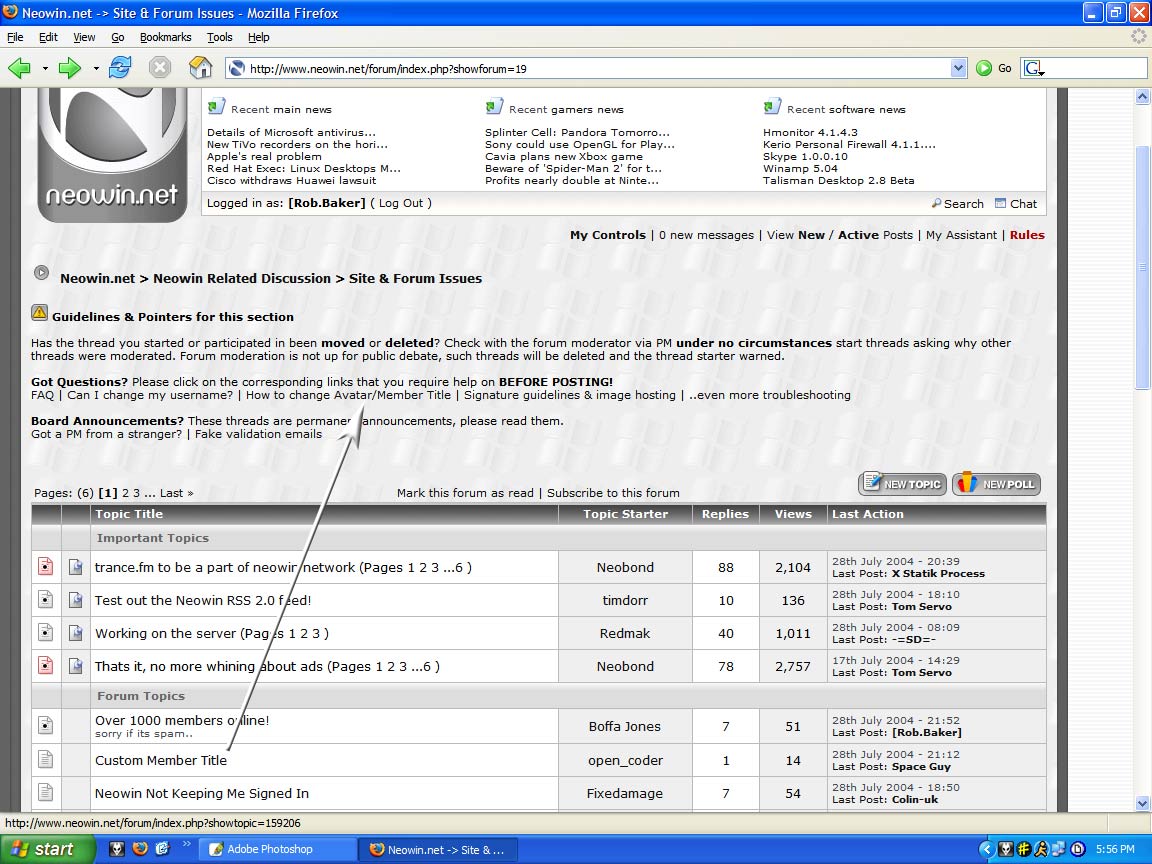This screenshot has width=1152, height=864.
Task: Open My Assistant link
Action: 961,235
